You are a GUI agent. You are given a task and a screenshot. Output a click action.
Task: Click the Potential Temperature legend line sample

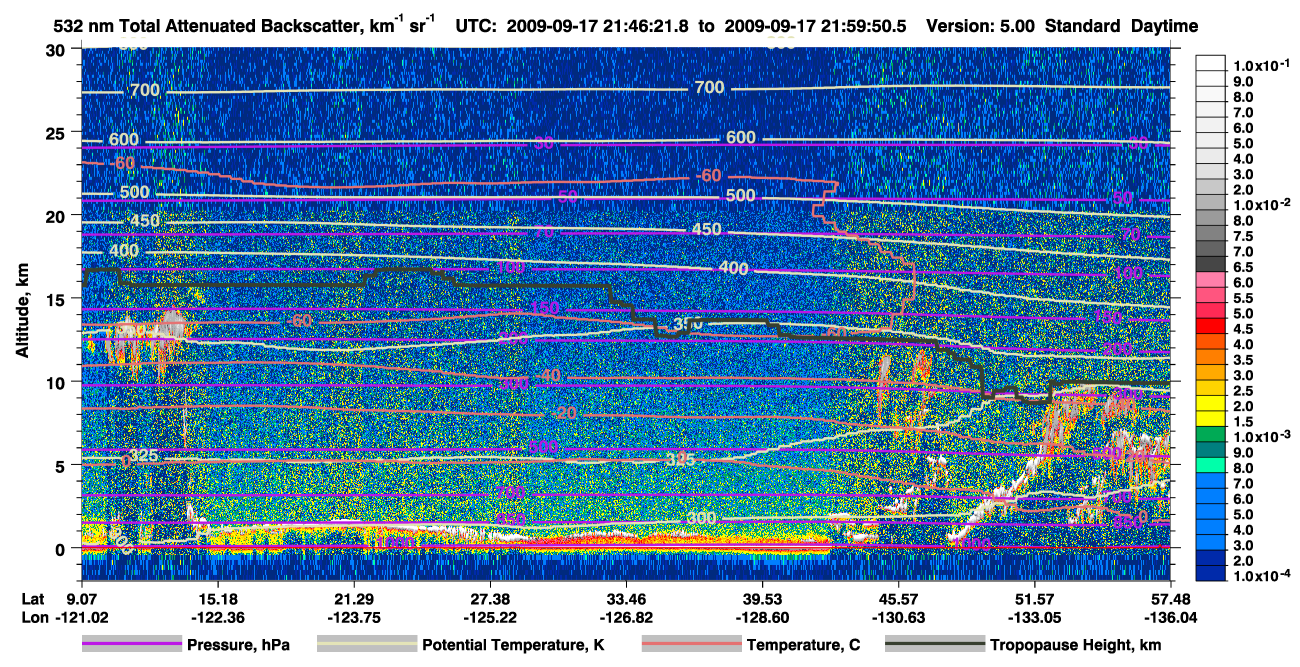coord(365,645)
